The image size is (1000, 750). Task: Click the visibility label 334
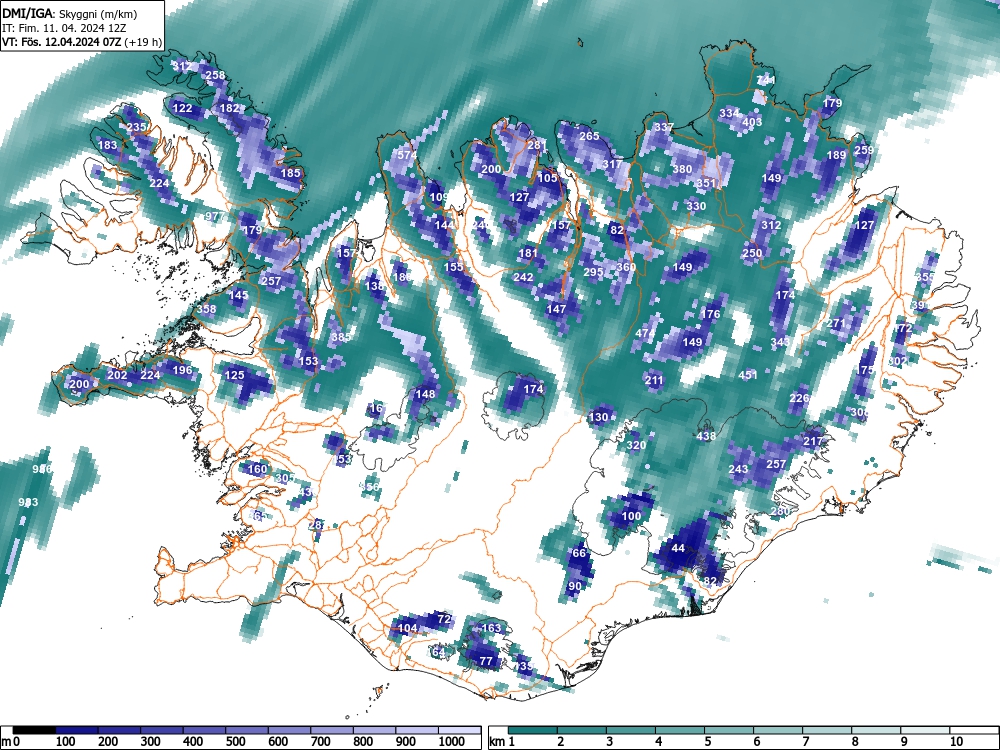[730, 113]
